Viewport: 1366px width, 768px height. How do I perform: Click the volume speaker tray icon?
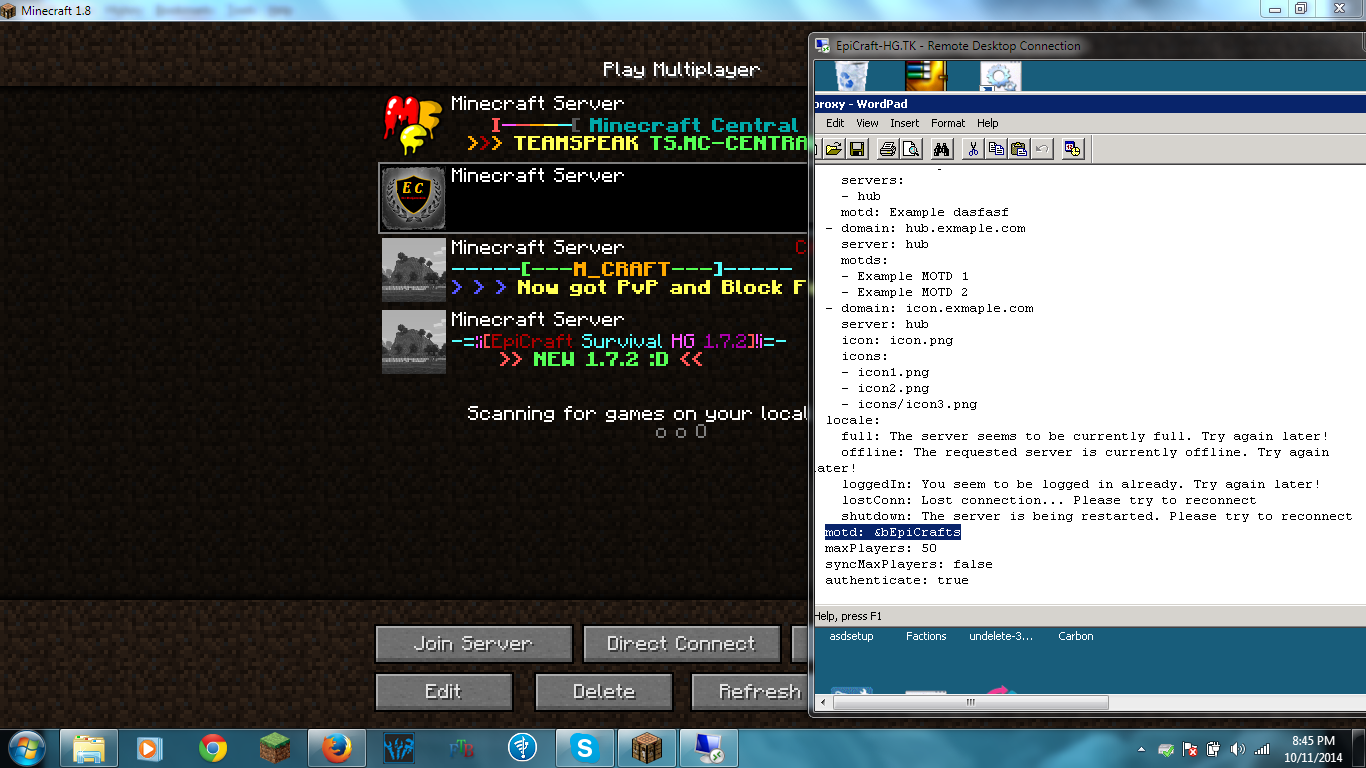click(x=1237, y=749)
